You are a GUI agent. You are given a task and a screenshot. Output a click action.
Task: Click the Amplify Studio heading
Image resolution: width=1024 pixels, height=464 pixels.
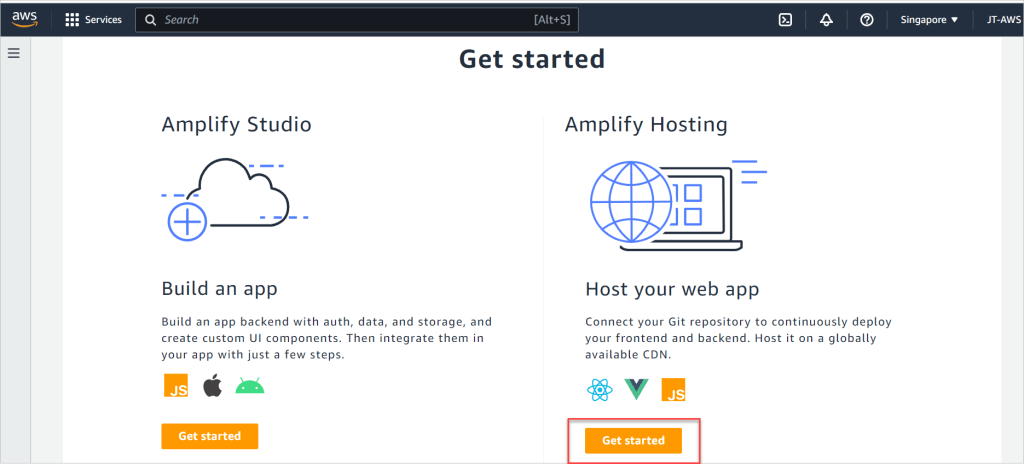click(236, 124)
